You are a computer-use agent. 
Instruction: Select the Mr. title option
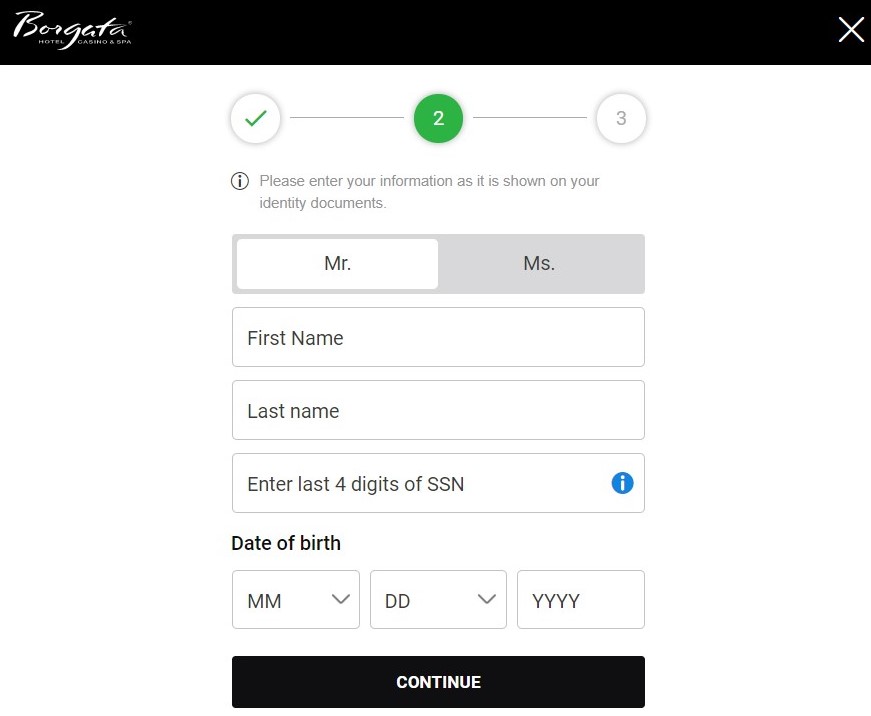338,263
